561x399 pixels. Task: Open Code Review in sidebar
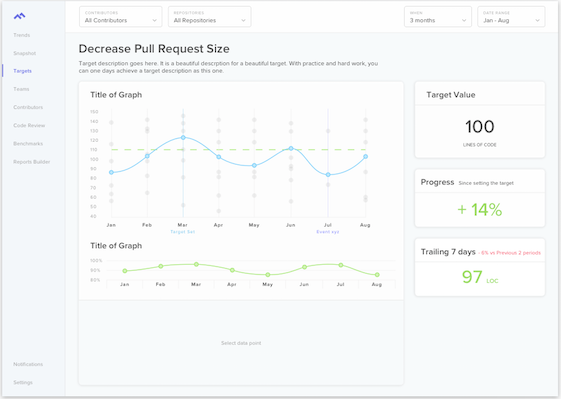click(x=29, y=126)
